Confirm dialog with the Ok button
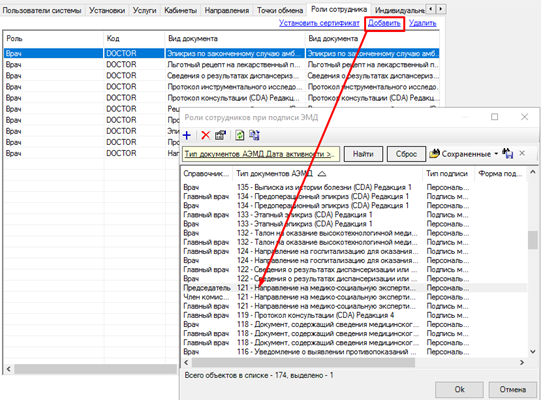Screen dimensions: 541x400 pyautogui.click(x=459, y=389)
